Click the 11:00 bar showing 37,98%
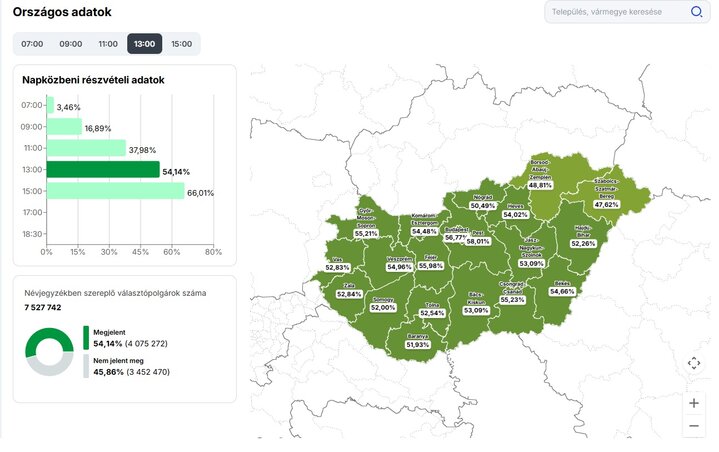Screen dimensions: 719x452 pos(86,148)
